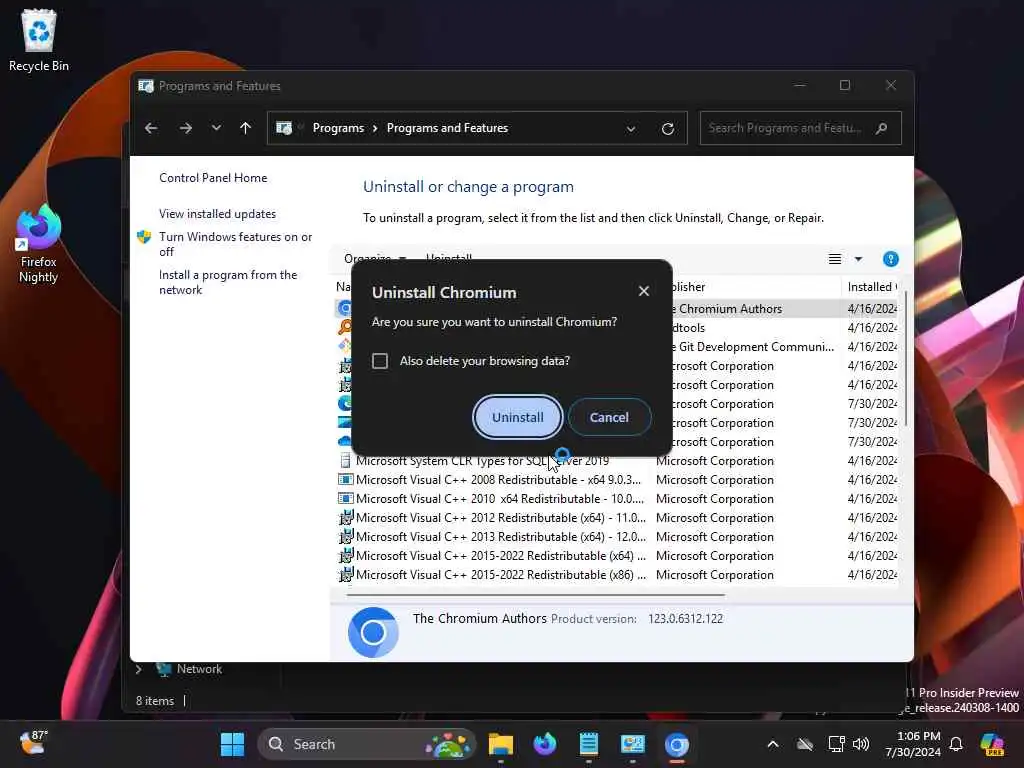
Task: Open File Explorer from taskbar
Action: pyautogui.click(x=501, y=744)
